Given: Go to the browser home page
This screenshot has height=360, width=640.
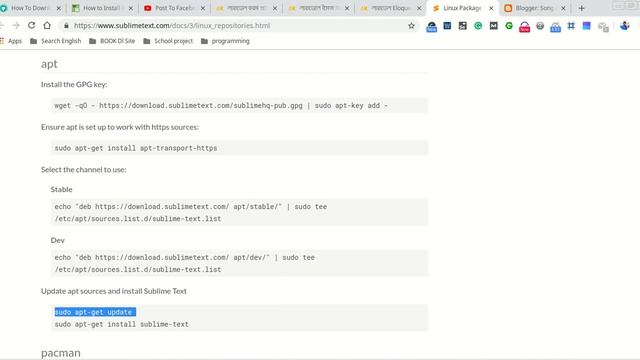Looking at the screenshot, I should pos(47,25).
